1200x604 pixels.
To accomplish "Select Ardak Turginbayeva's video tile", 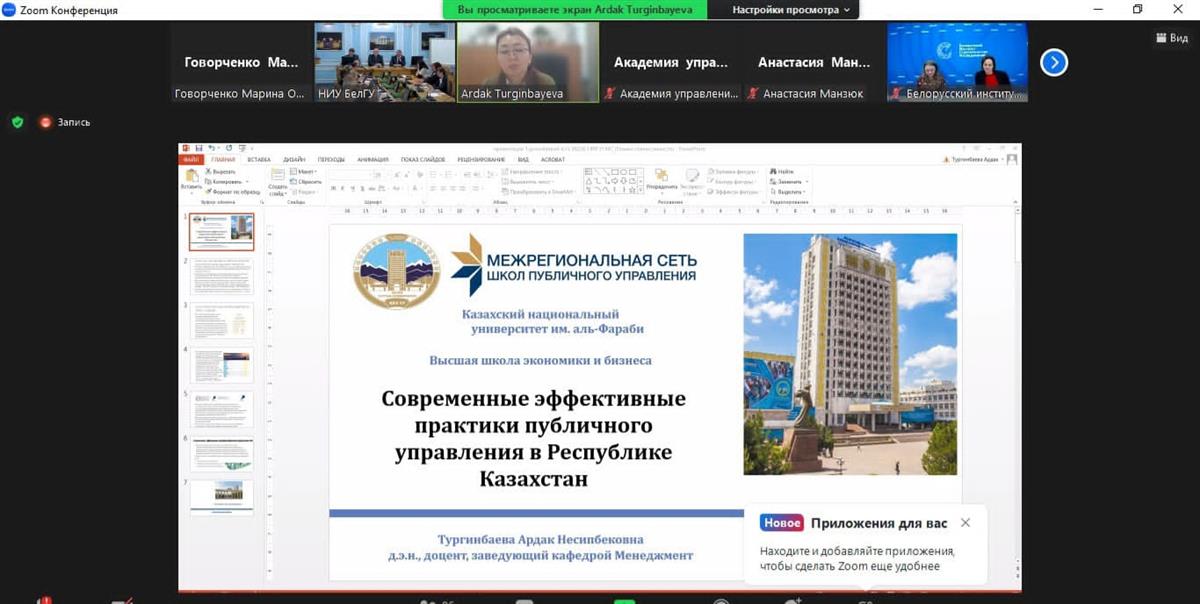I will (527, 62).
